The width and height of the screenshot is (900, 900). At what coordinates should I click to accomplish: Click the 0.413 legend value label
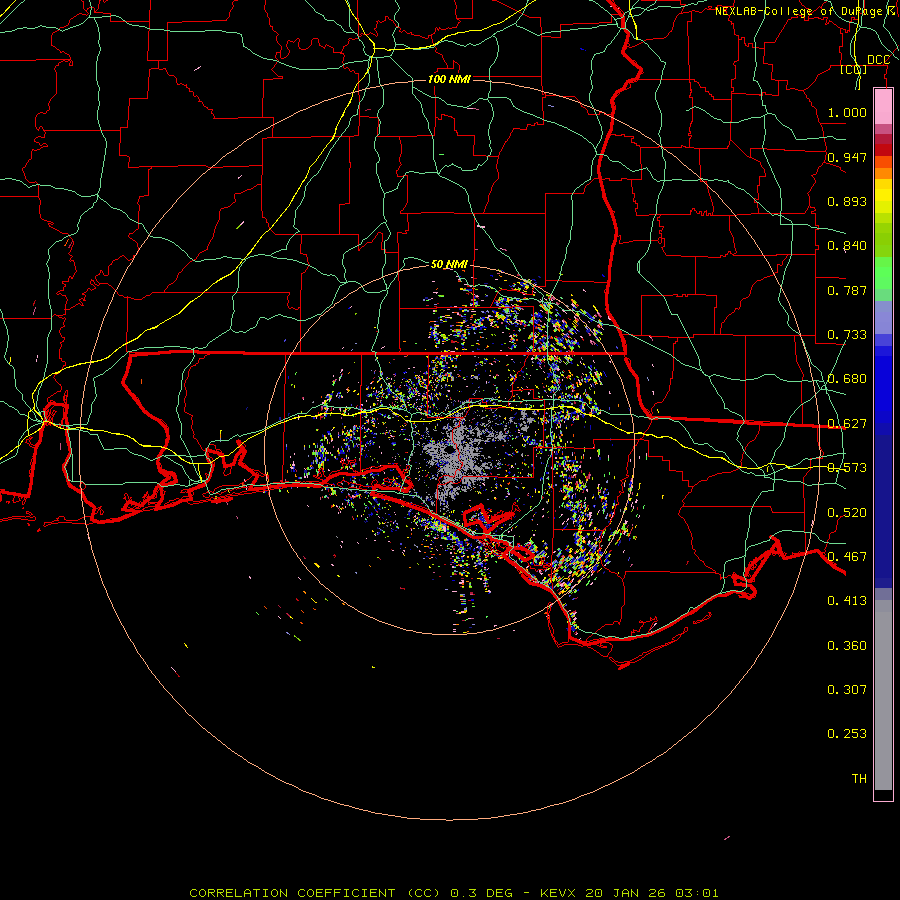846,601
